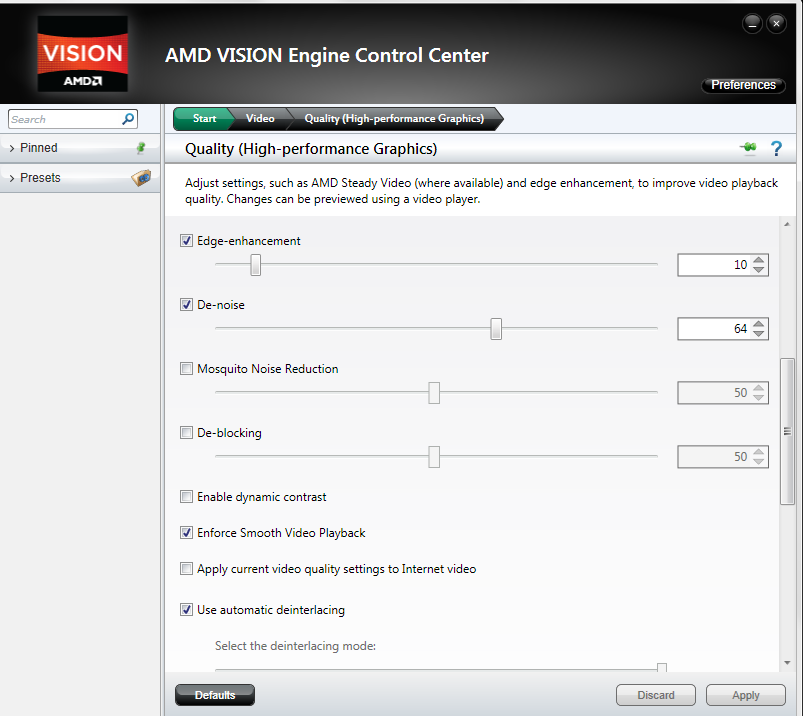This screenshot has width=803, height=716.
Task: Click the Presets camera icon
Action: 141,178
